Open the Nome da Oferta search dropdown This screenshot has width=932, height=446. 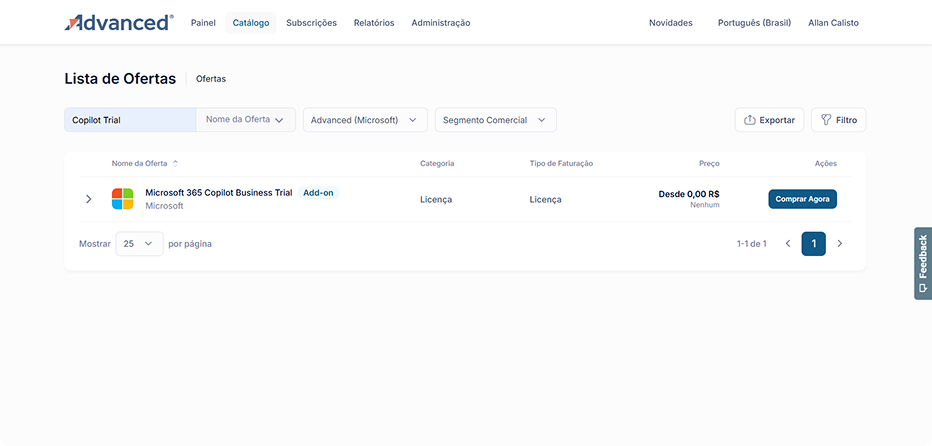(245, 120)
